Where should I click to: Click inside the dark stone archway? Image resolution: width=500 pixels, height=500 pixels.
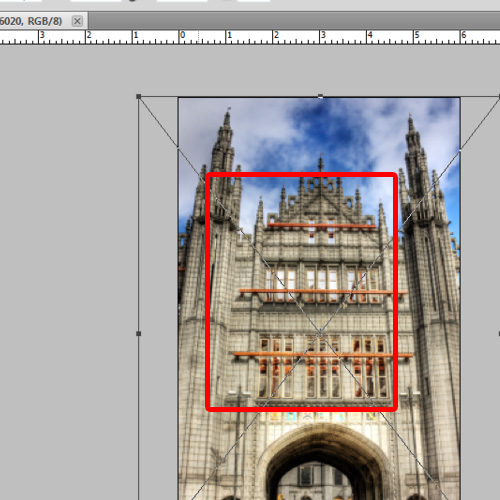pos(320,473)
